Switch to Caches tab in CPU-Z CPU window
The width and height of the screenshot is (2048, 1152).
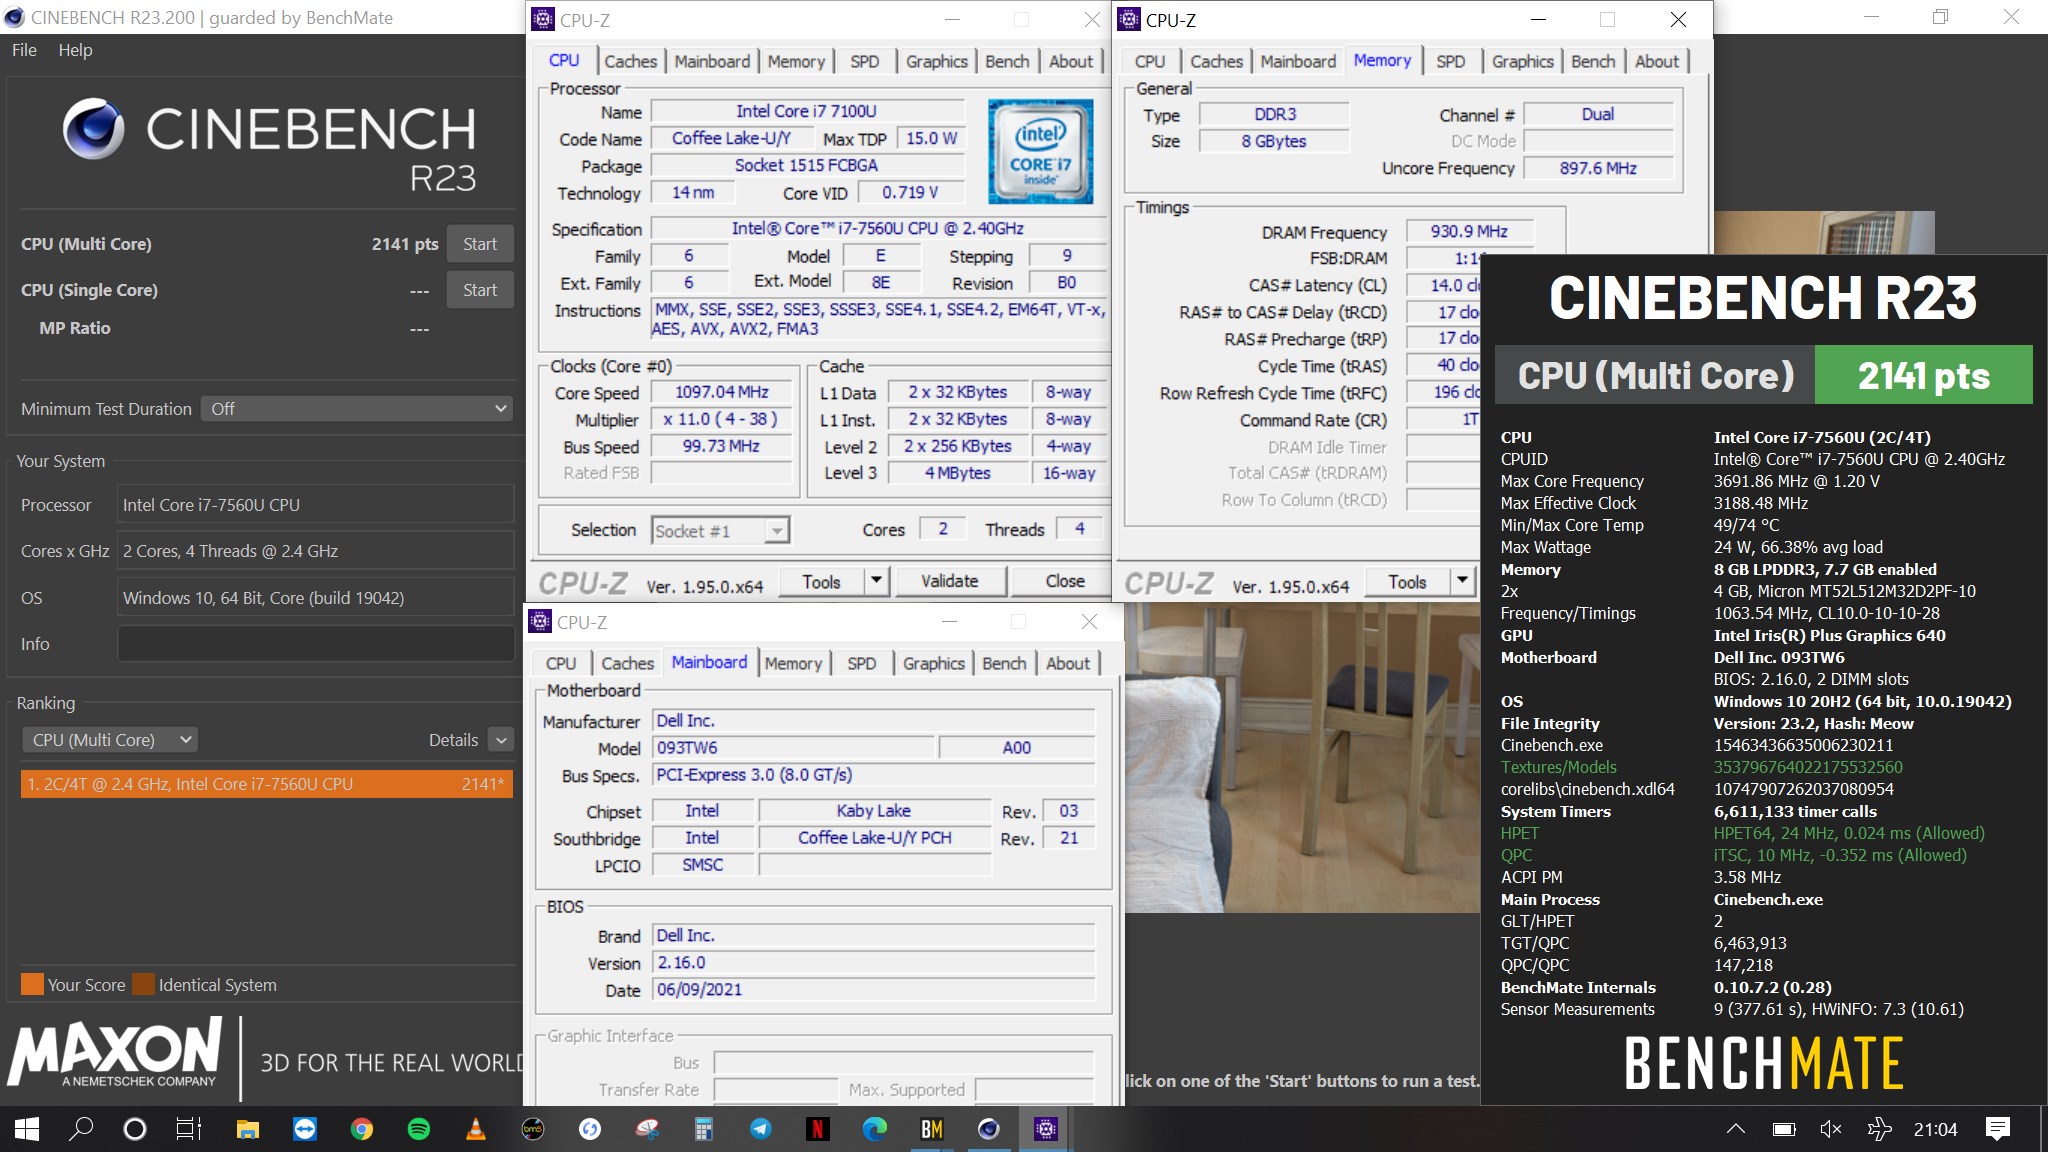[631, 61]
